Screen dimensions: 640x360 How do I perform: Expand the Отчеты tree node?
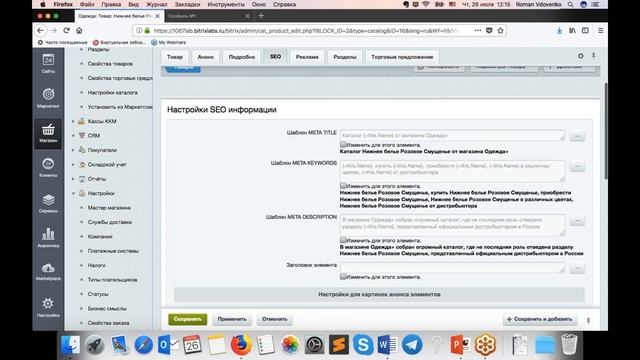(73, 179)
